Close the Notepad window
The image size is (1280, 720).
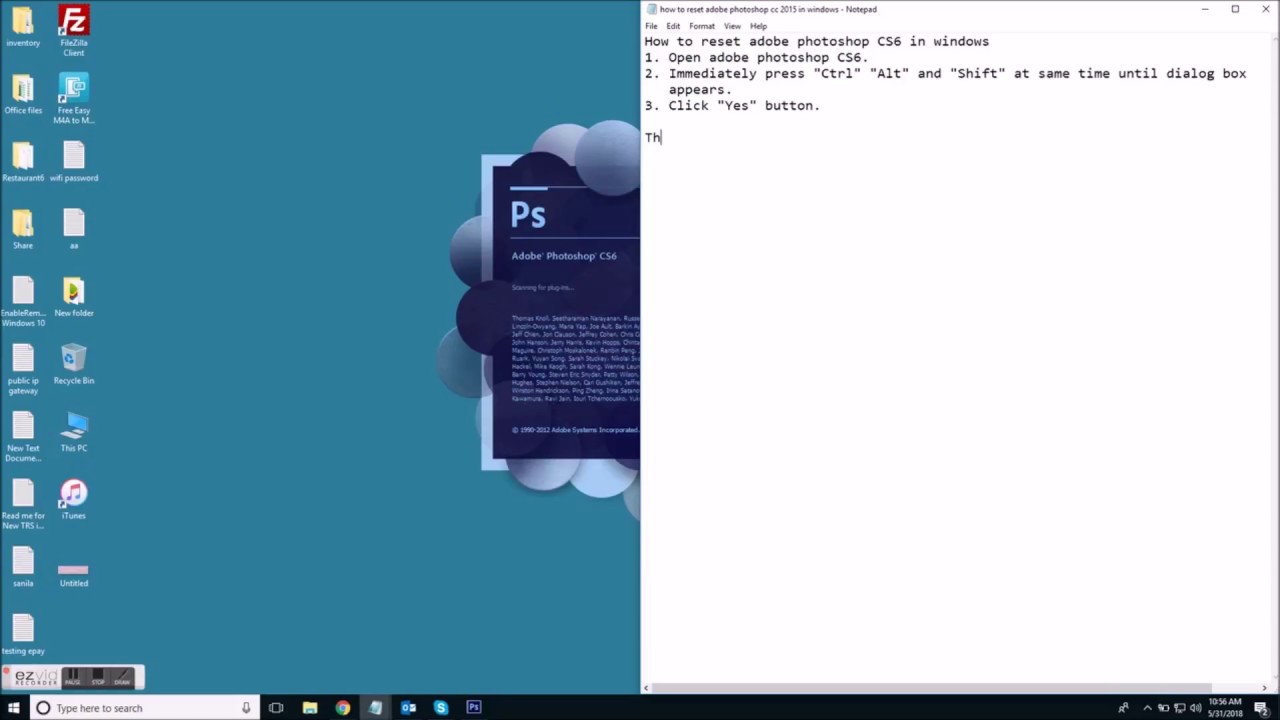(1265, 9)
